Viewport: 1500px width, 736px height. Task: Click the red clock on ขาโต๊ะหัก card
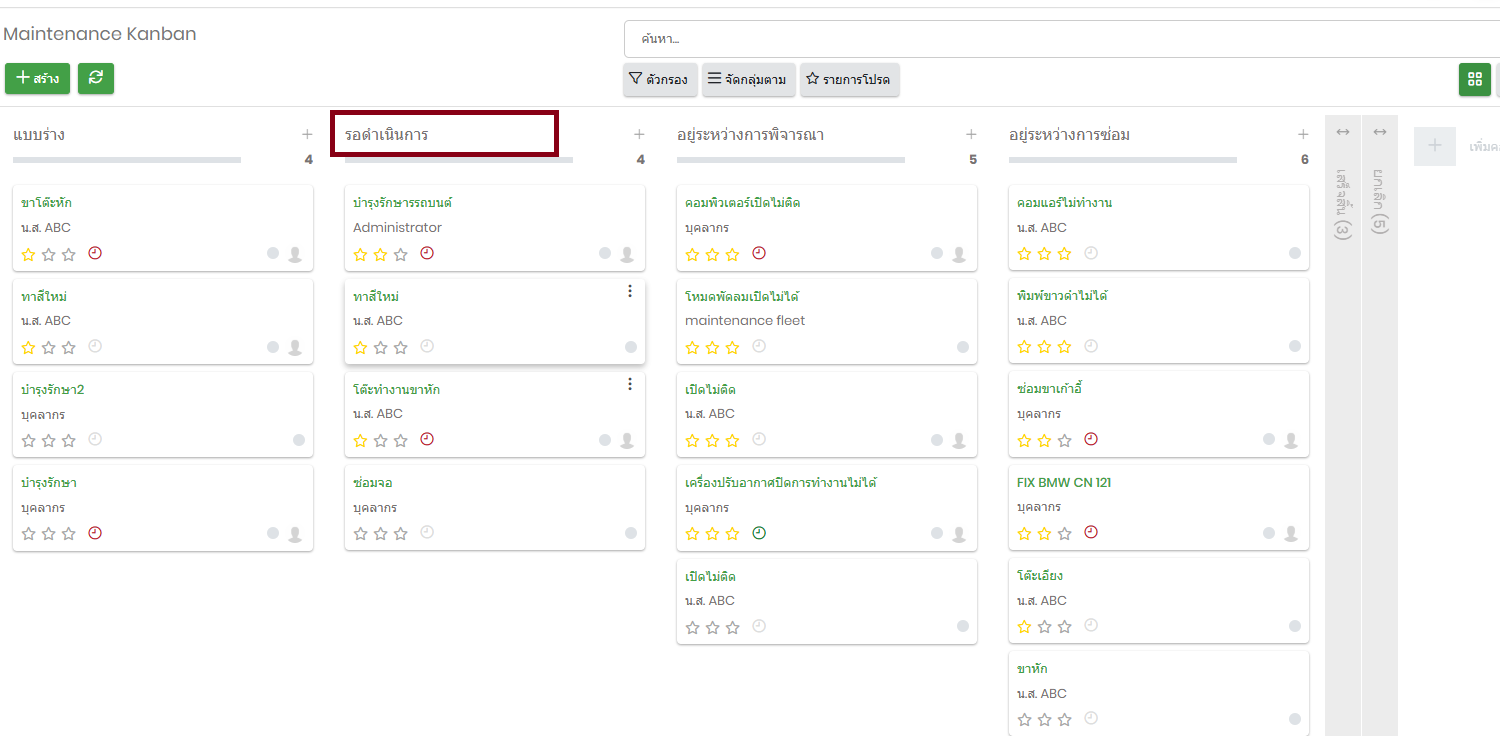pos(95,254)
